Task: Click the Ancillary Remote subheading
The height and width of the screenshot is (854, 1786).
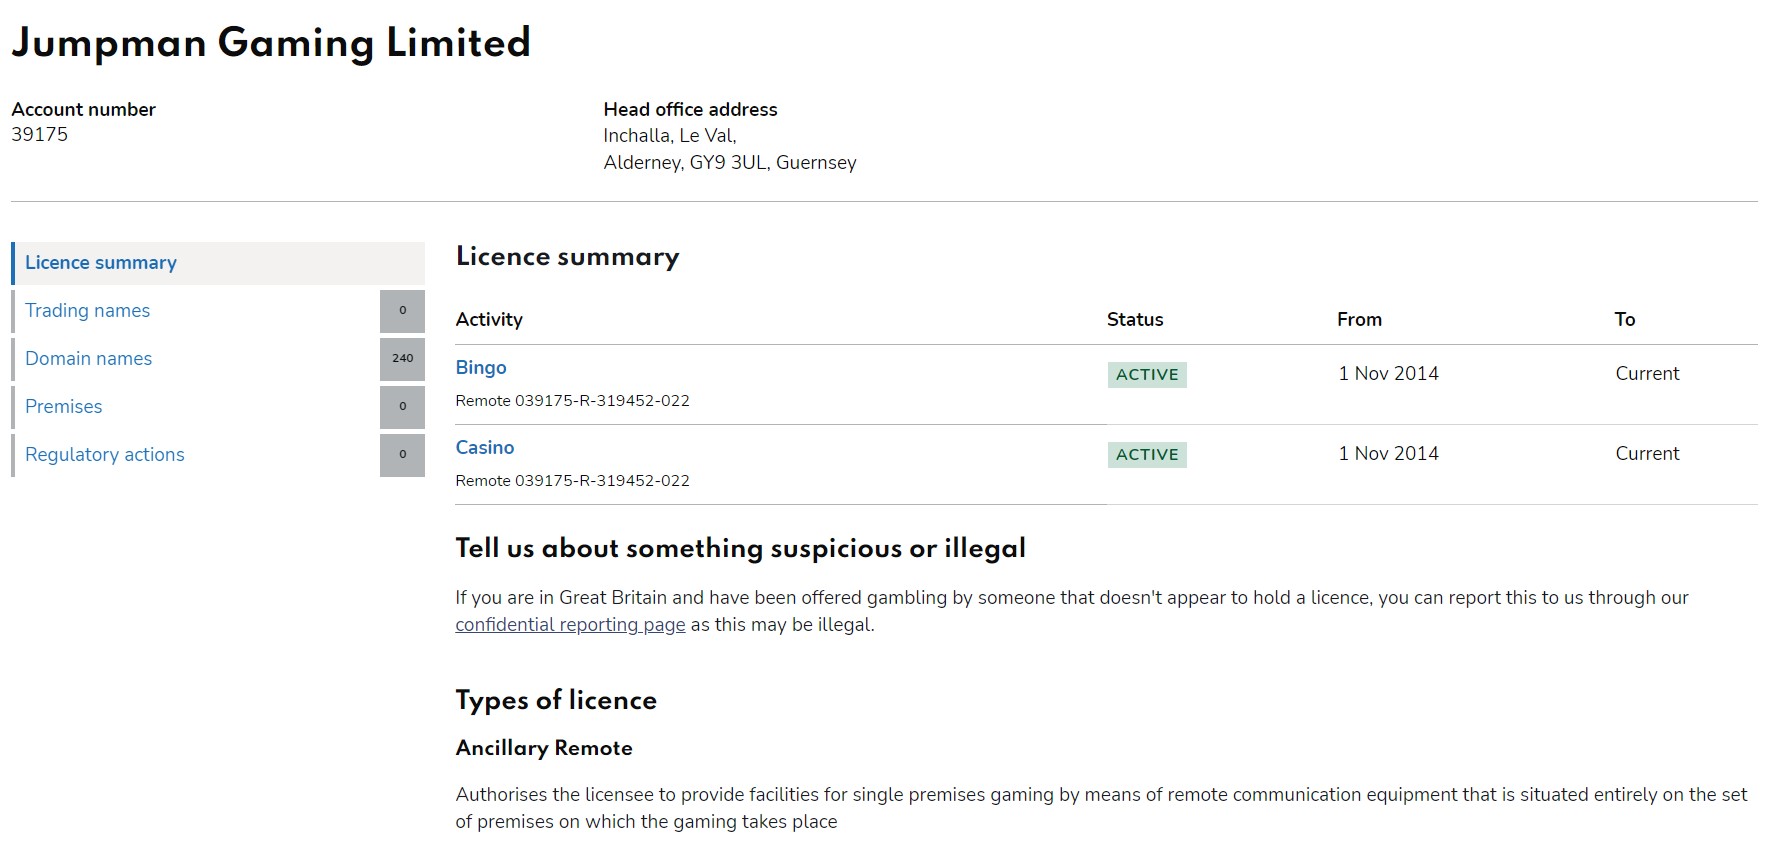Action: pos(544,748)
